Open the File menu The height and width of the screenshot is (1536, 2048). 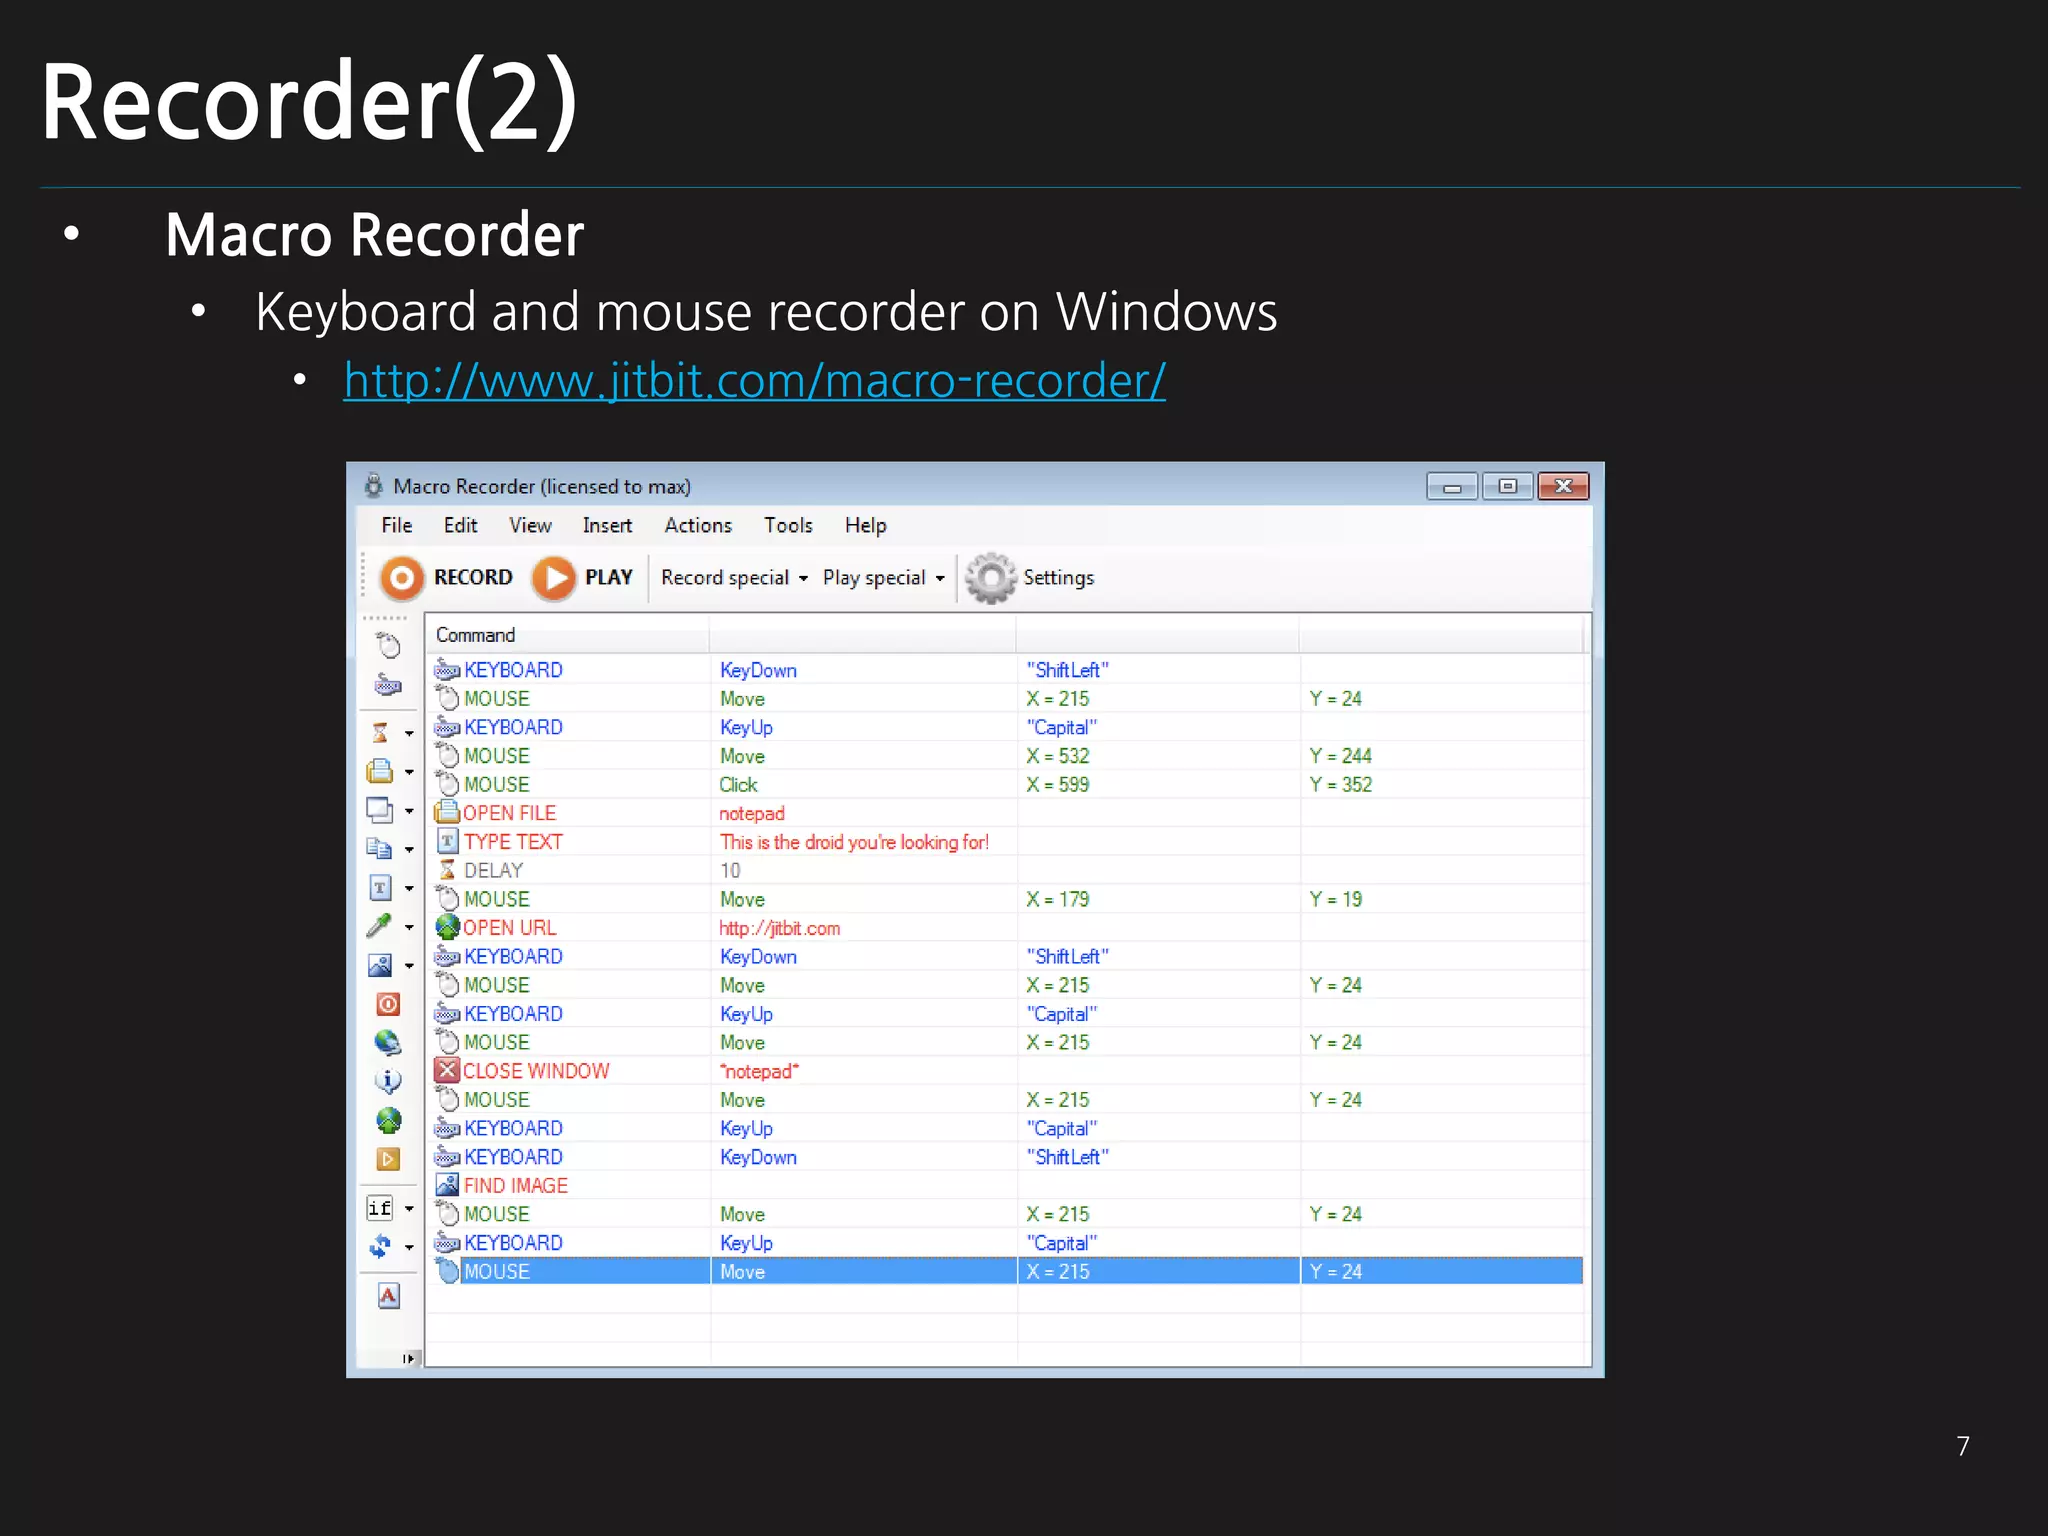coord(396,525)
